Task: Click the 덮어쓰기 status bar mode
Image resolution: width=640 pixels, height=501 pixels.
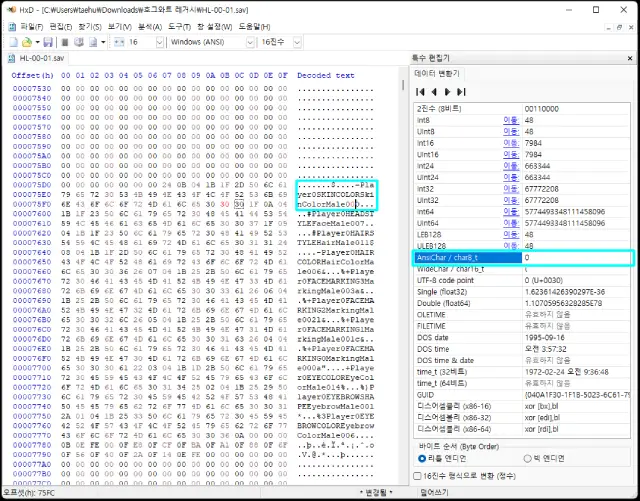Action: pyautogui.click(x=434, y=493)
